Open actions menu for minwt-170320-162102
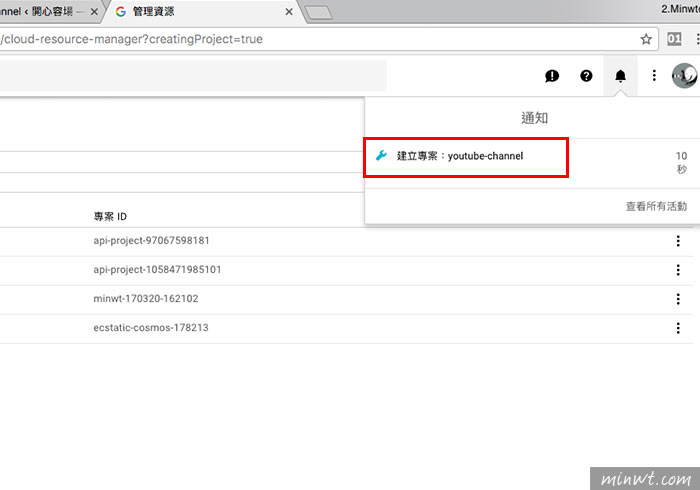 point(678,299)
